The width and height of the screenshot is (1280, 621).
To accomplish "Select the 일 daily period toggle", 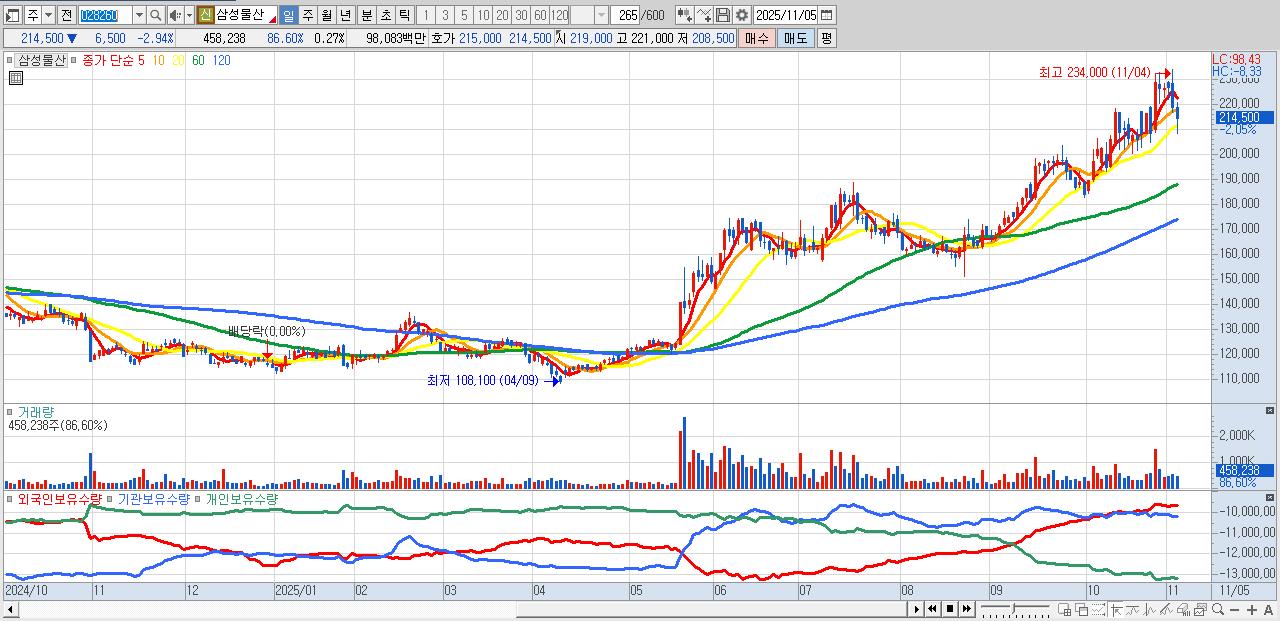I will tap(289, 15).
